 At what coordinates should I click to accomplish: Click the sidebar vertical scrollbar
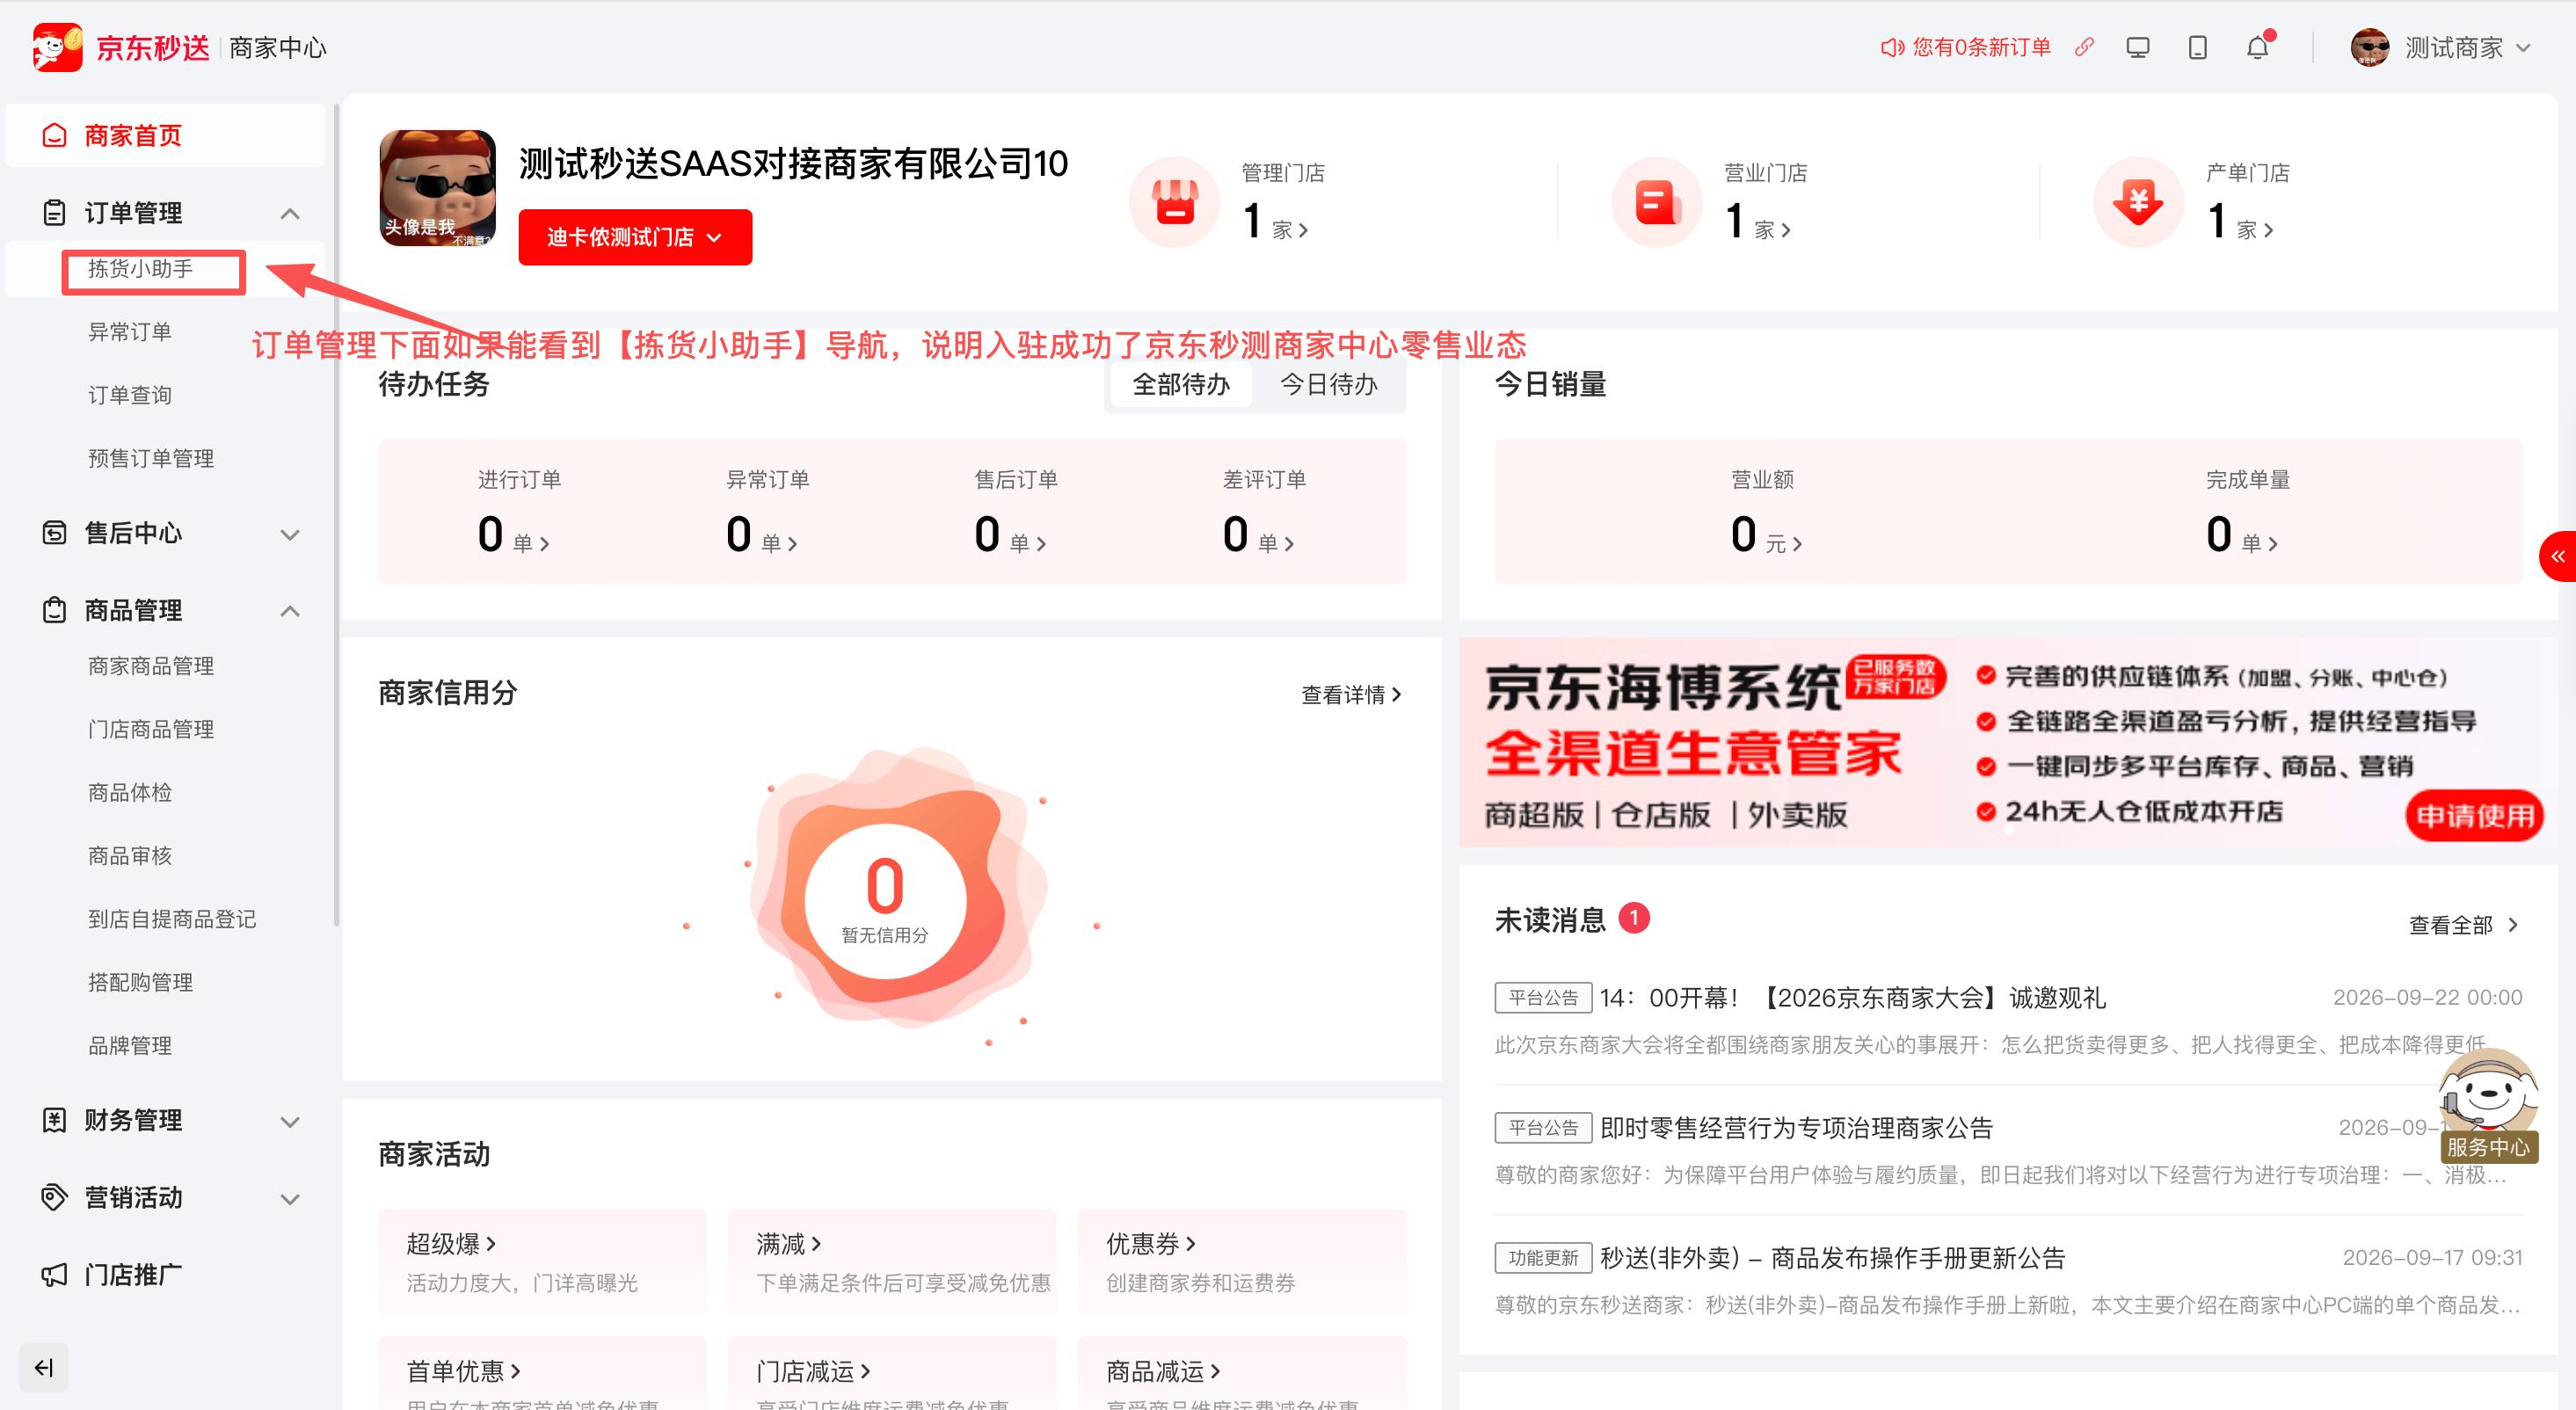[x=336, y=515]
